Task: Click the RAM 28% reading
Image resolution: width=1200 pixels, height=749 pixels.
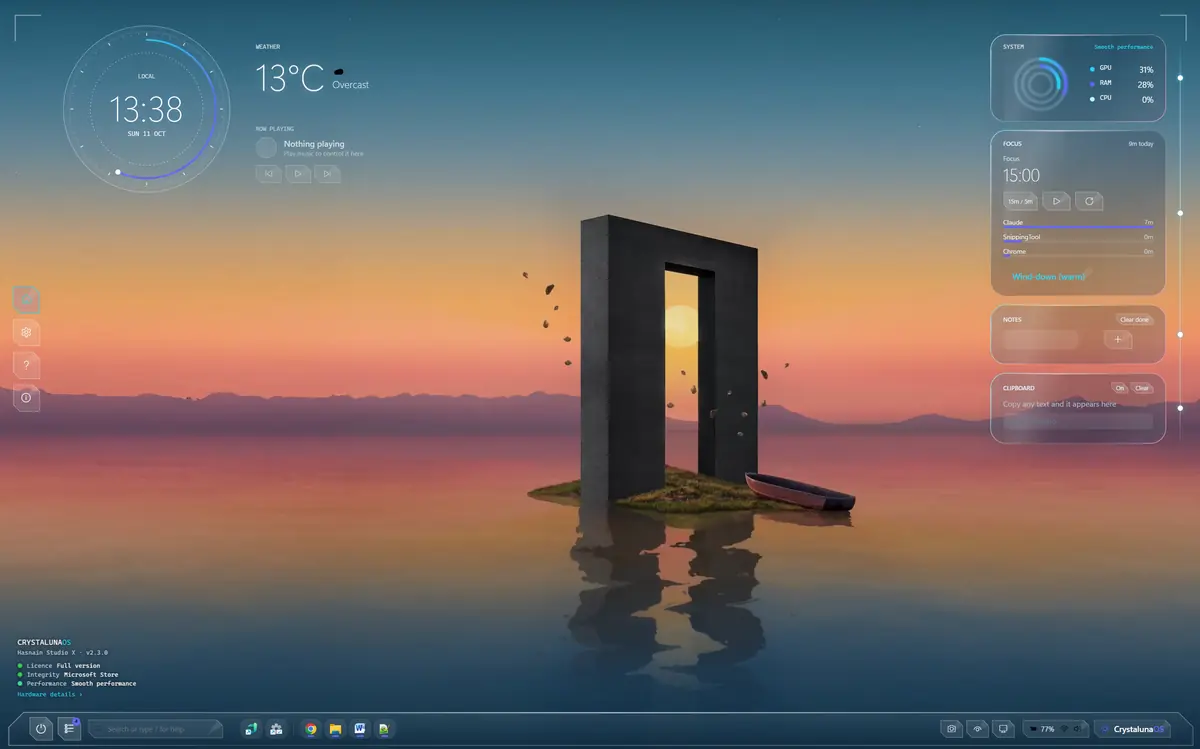Action: pos(1121,84)
